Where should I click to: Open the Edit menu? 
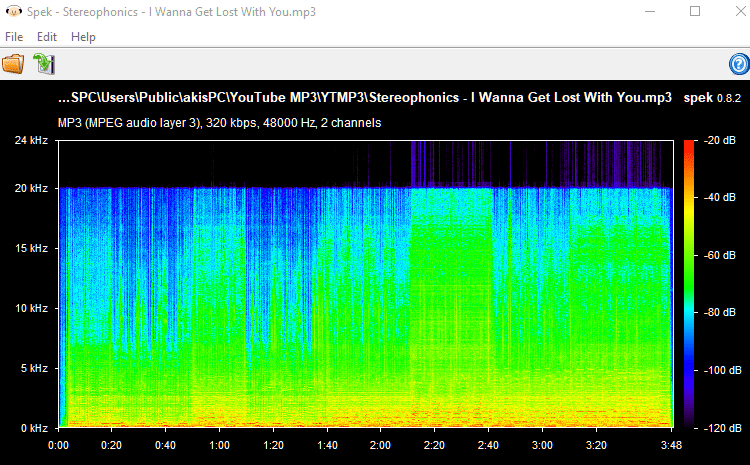47,37
